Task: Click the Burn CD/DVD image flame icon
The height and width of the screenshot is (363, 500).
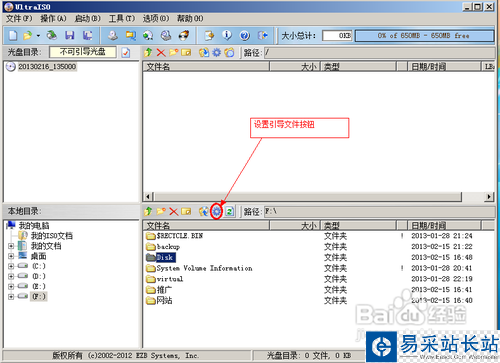Action: point(184,35)
